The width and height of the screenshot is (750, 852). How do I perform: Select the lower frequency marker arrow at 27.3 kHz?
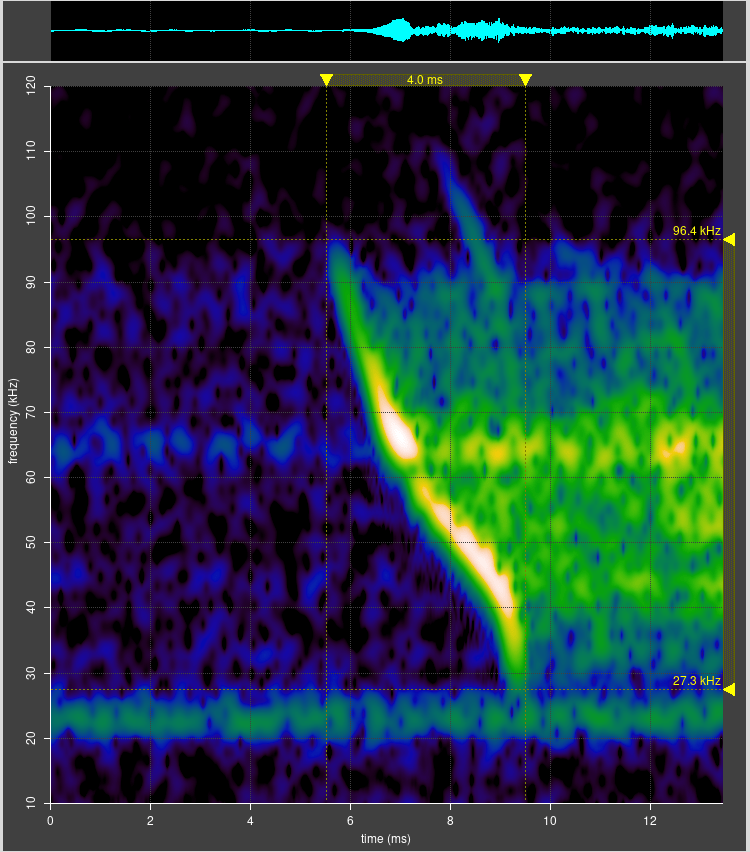coord(729,689)
